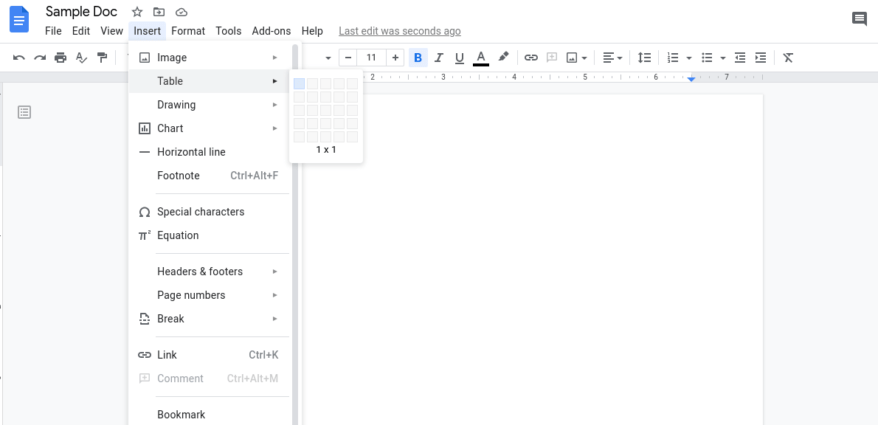Open line spacing options

pyautogui.click(x=645, y=57)
